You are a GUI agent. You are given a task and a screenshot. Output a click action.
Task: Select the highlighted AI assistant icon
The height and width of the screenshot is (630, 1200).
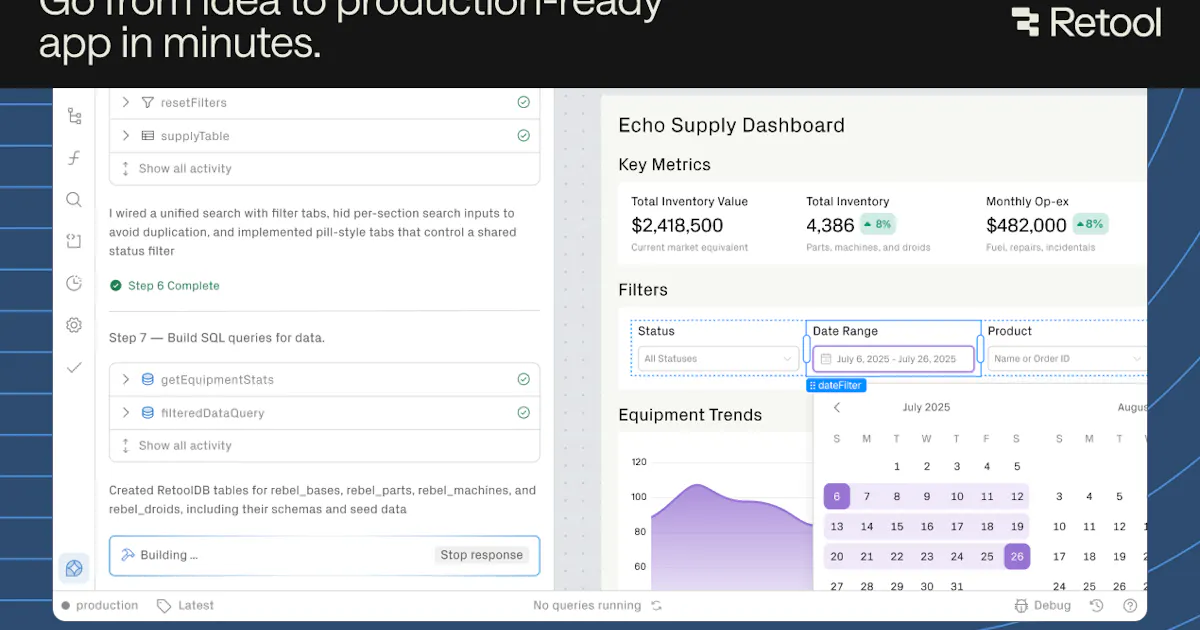point(74,568)
